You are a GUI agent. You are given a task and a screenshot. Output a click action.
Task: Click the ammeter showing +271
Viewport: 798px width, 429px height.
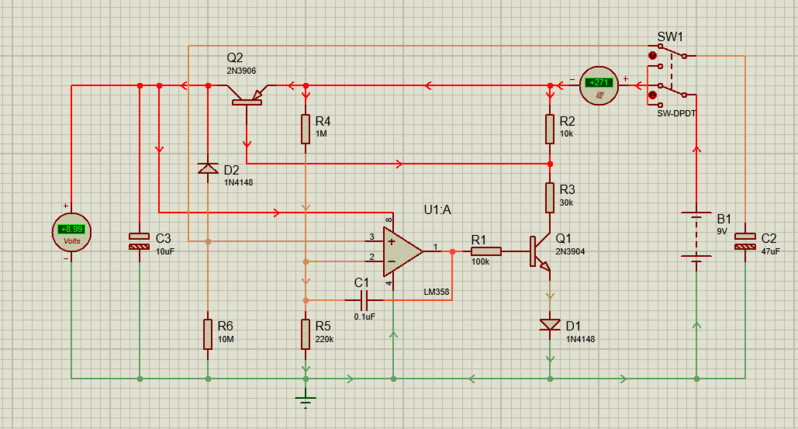point(599,87)
